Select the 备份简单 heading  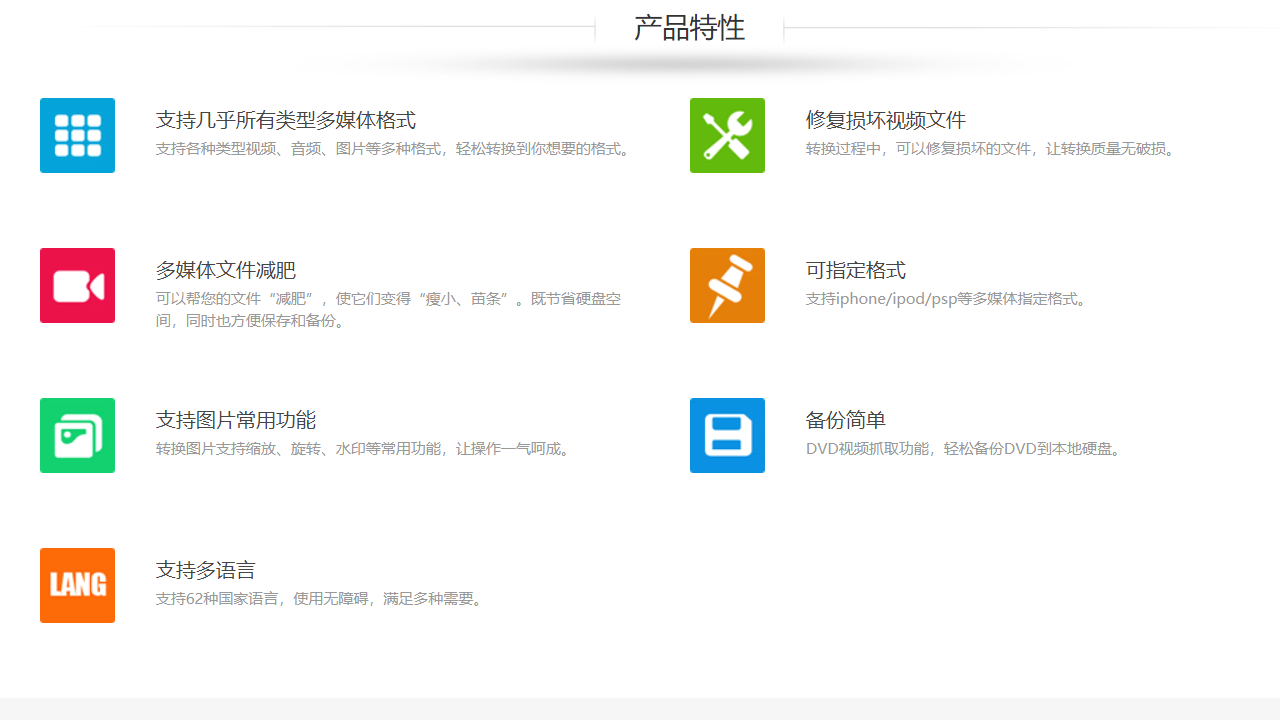pos(846,419)
